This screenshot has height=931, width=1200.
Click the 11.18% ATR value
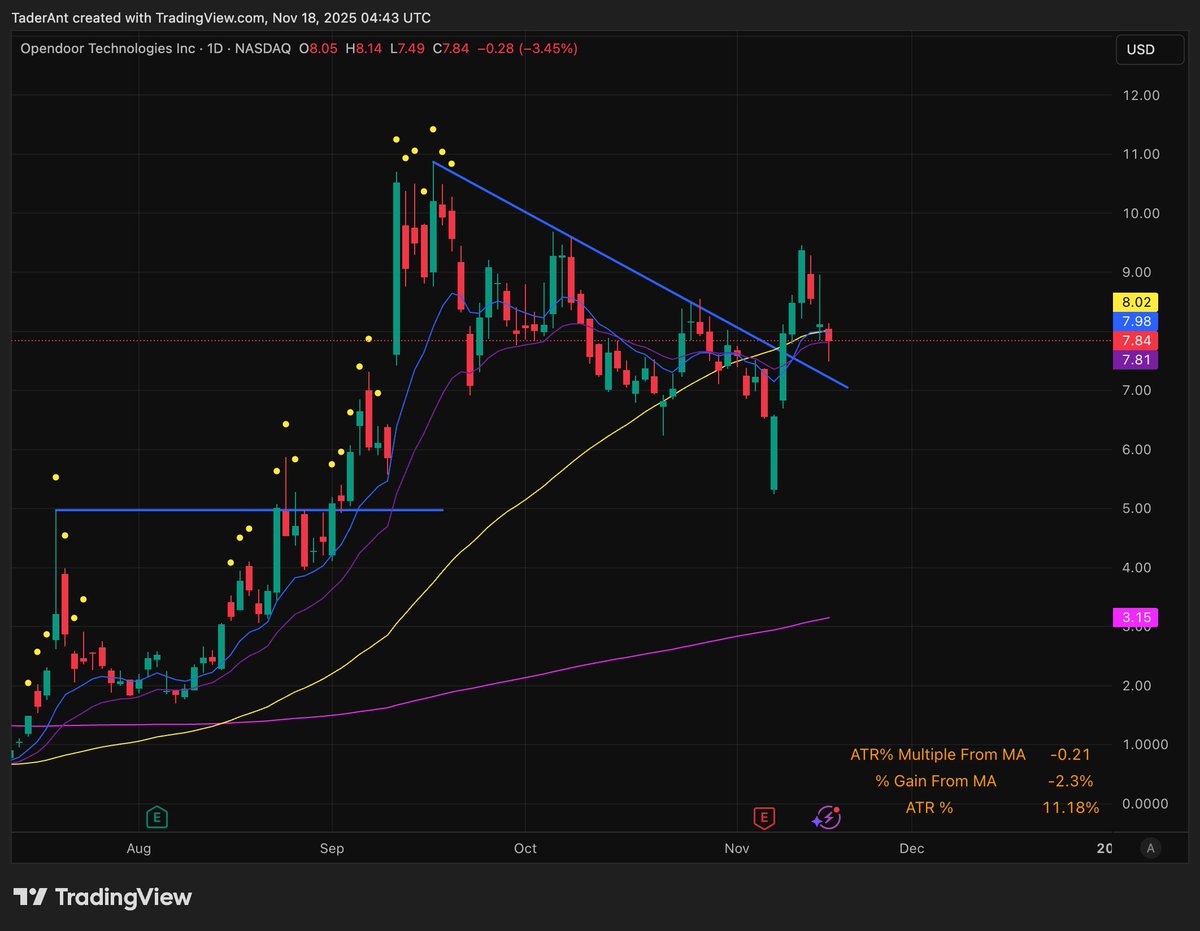(x=1070, y=807)
